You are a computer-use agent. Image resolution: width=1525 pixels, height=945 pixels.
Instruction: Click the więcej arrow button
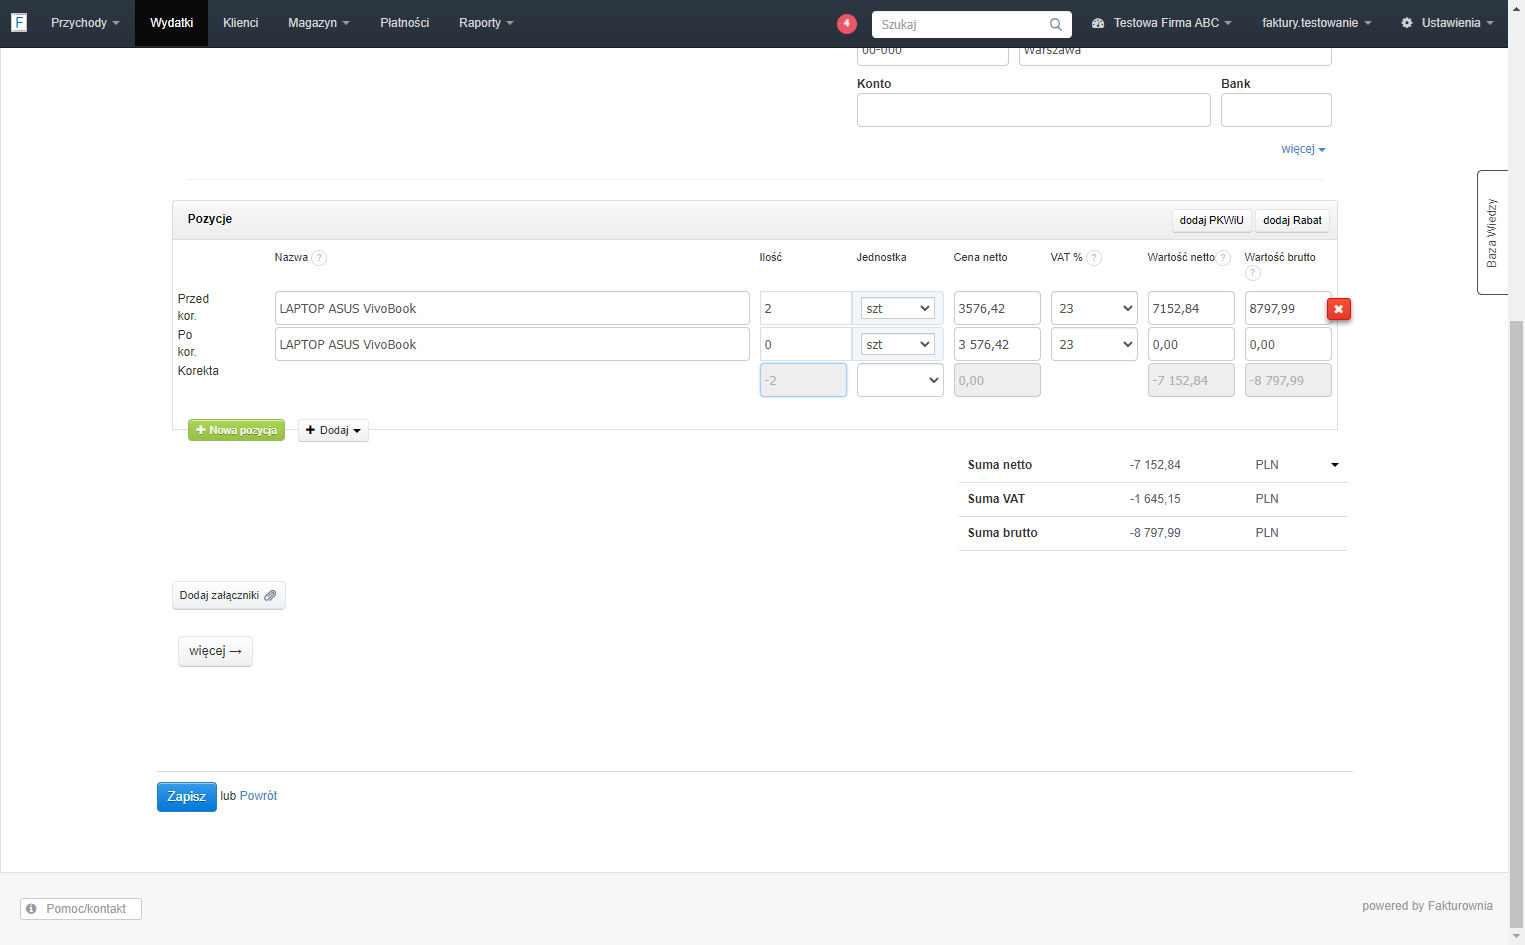pos(215,651)
